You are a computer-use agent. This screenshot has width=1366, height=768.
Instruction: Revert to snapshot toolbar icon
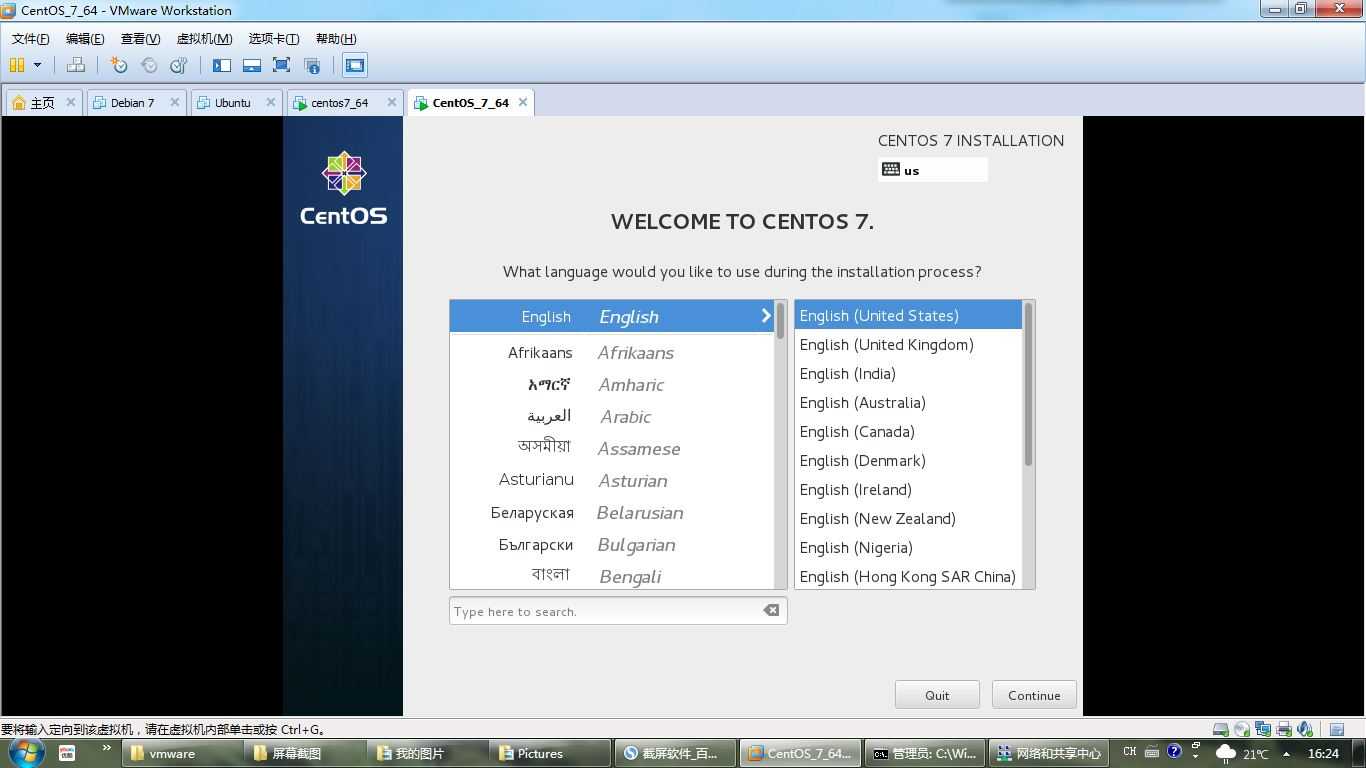(x=149, y=65)
